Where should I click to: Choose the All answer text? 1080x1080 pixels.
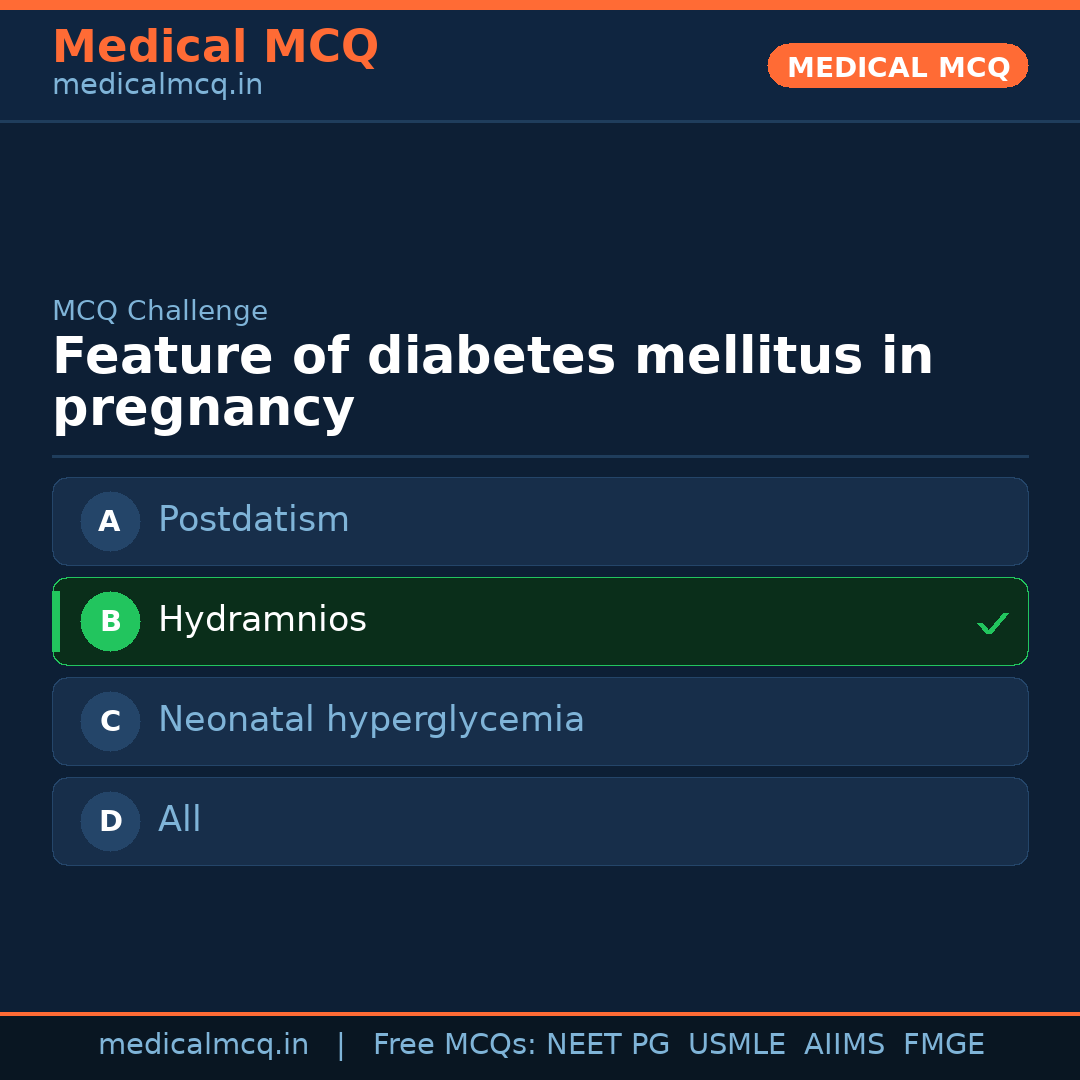(x=180, y=820)
